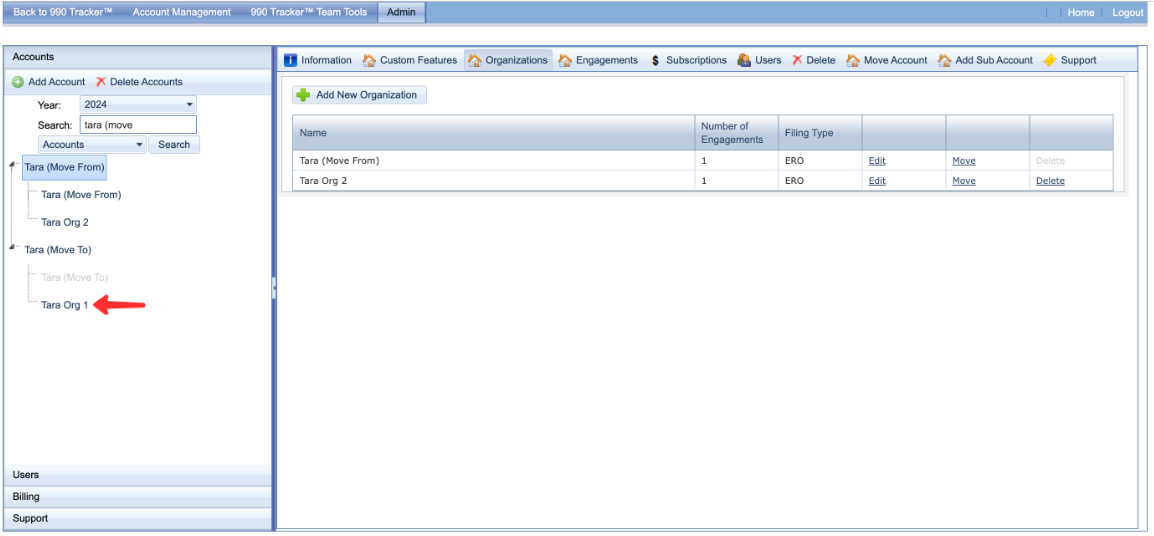Open Support via its yellow diamond icon
This screenshot has height=536, width=1154.
[x=1049, y=60]
